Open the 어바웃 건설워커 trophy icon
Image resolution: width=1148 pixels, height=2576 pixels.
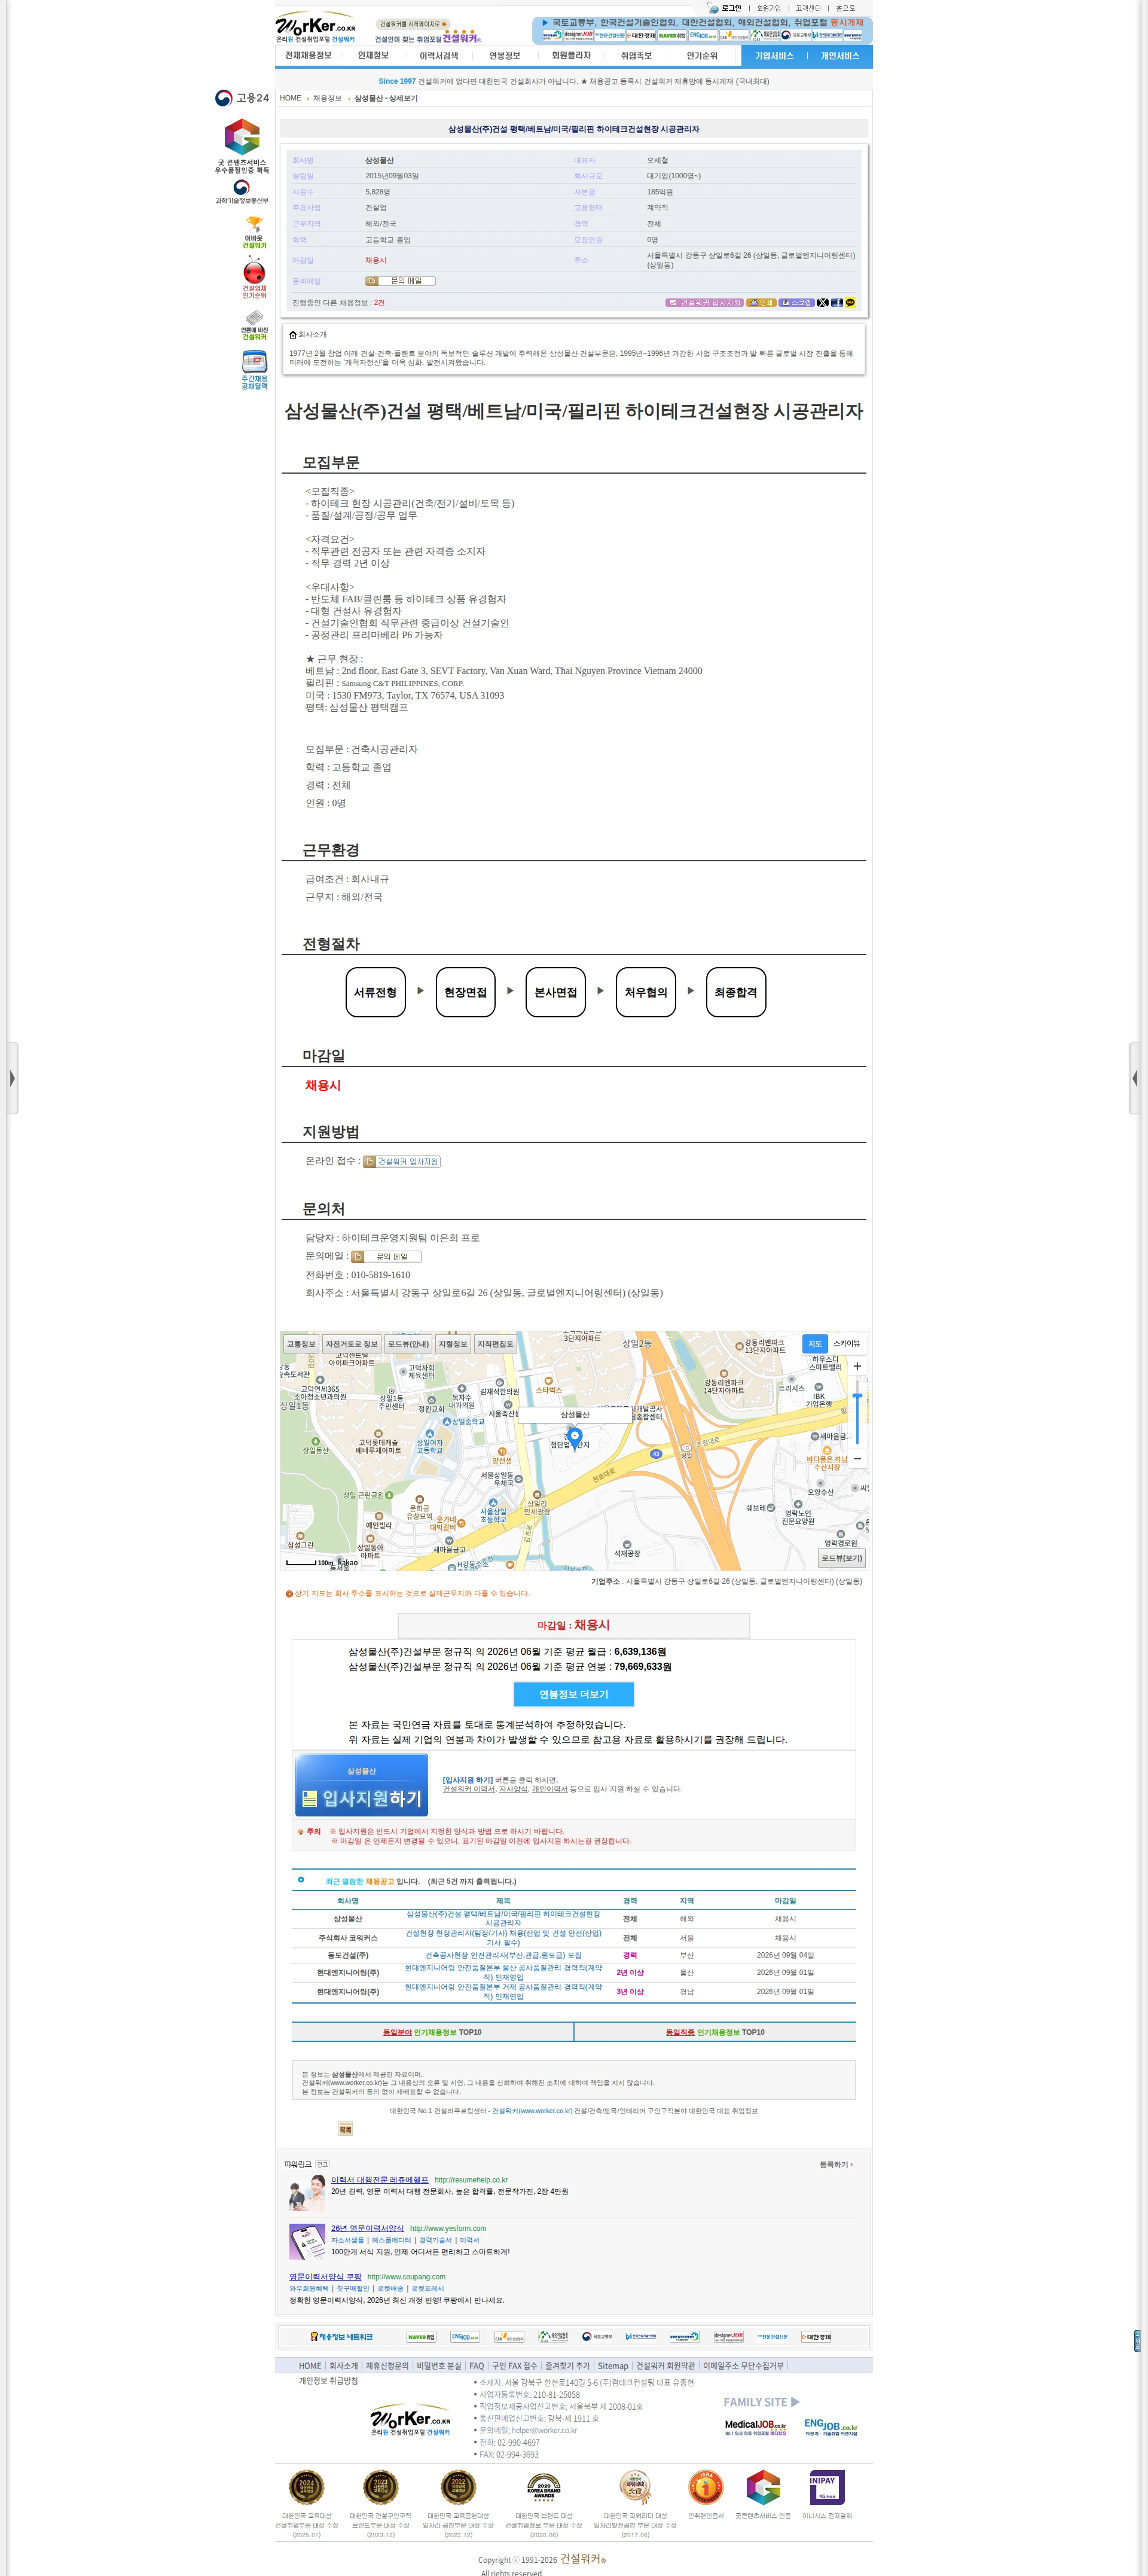click(254, 233)
